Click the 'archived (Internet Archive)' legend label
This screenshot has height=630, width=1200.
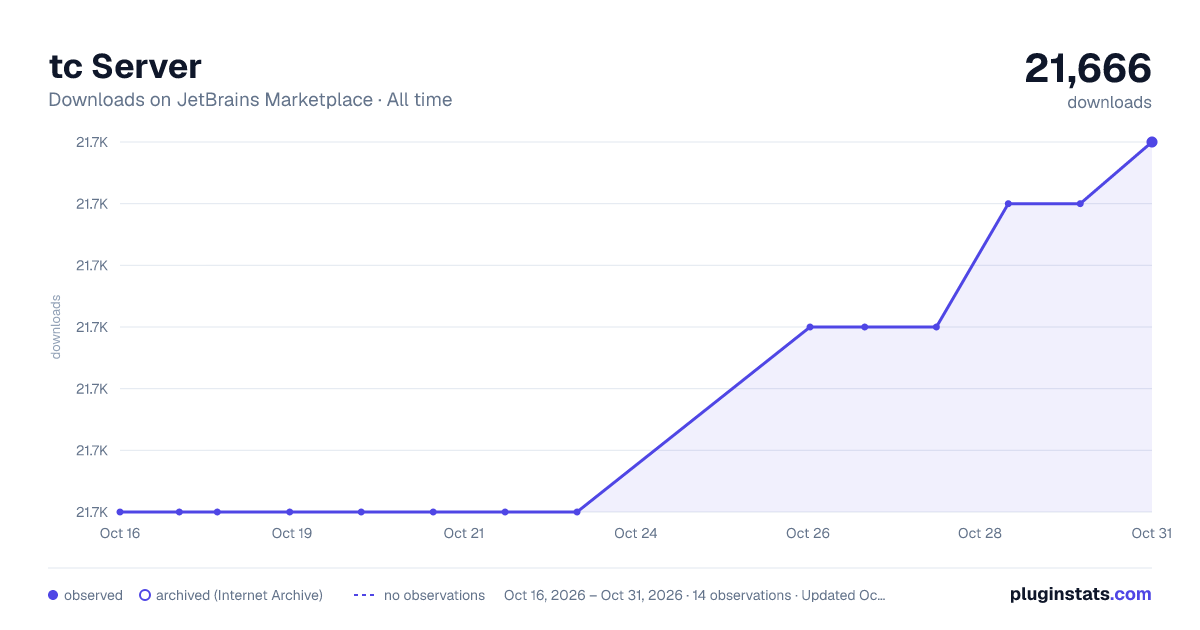pyautogui.click(x=239, y=595)
